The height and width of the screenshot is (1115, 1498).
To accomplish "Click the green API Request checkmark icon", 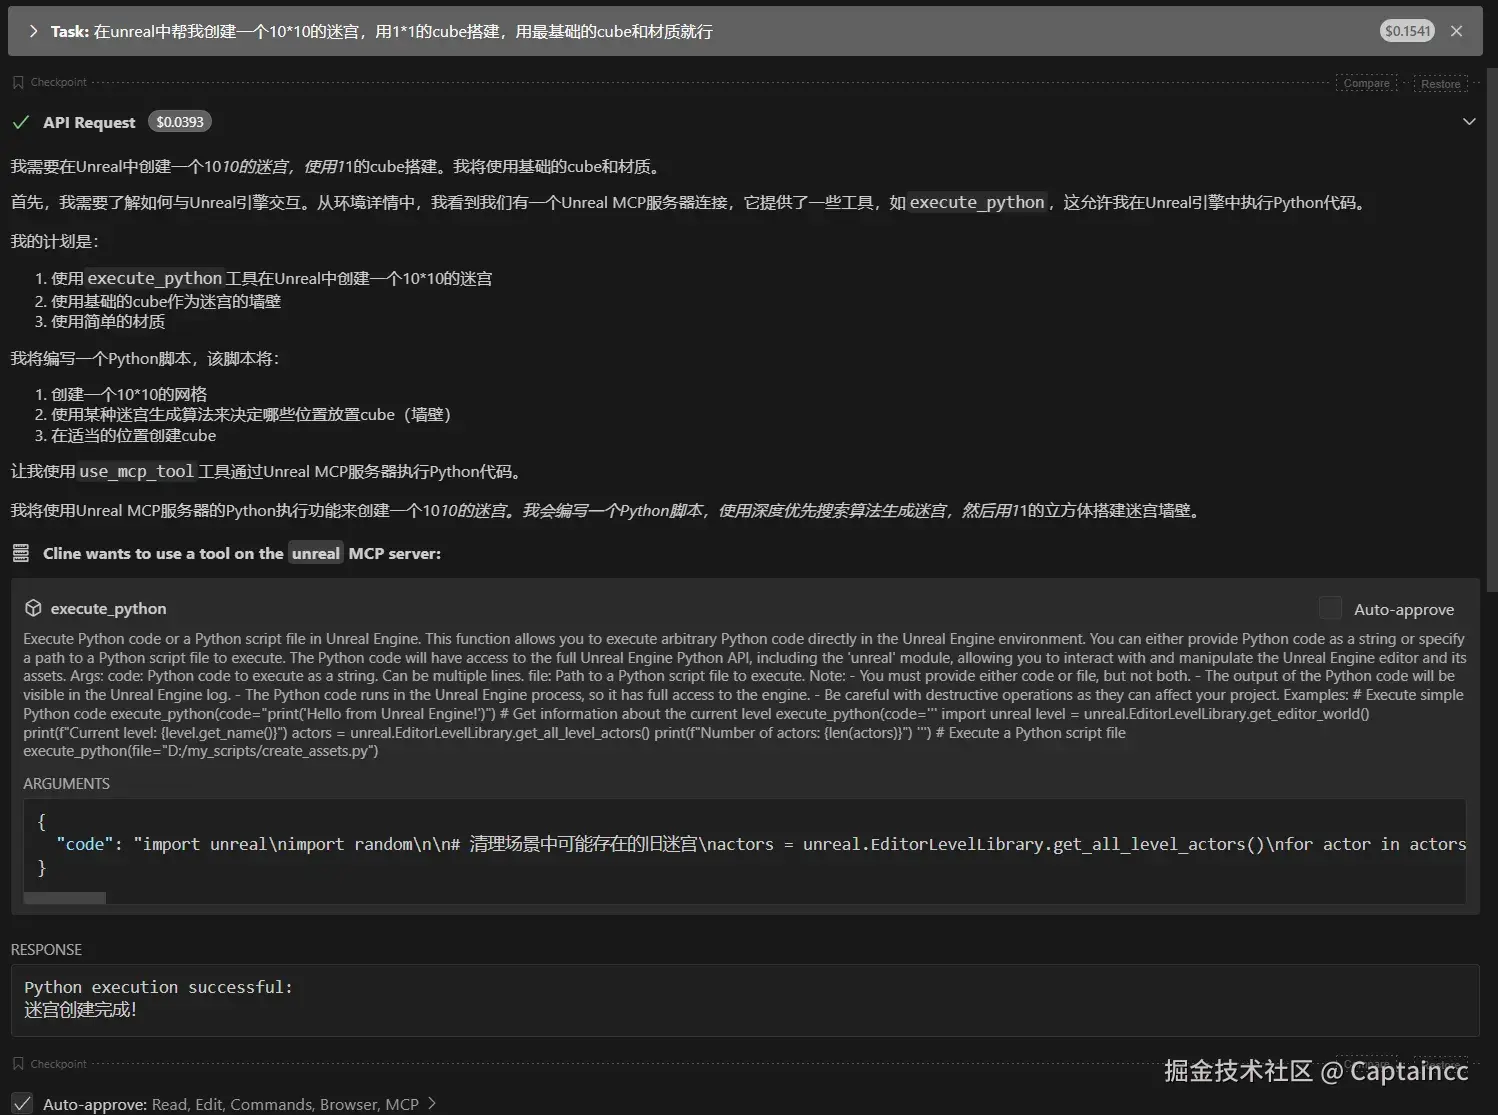I will (x=21, y=122).
